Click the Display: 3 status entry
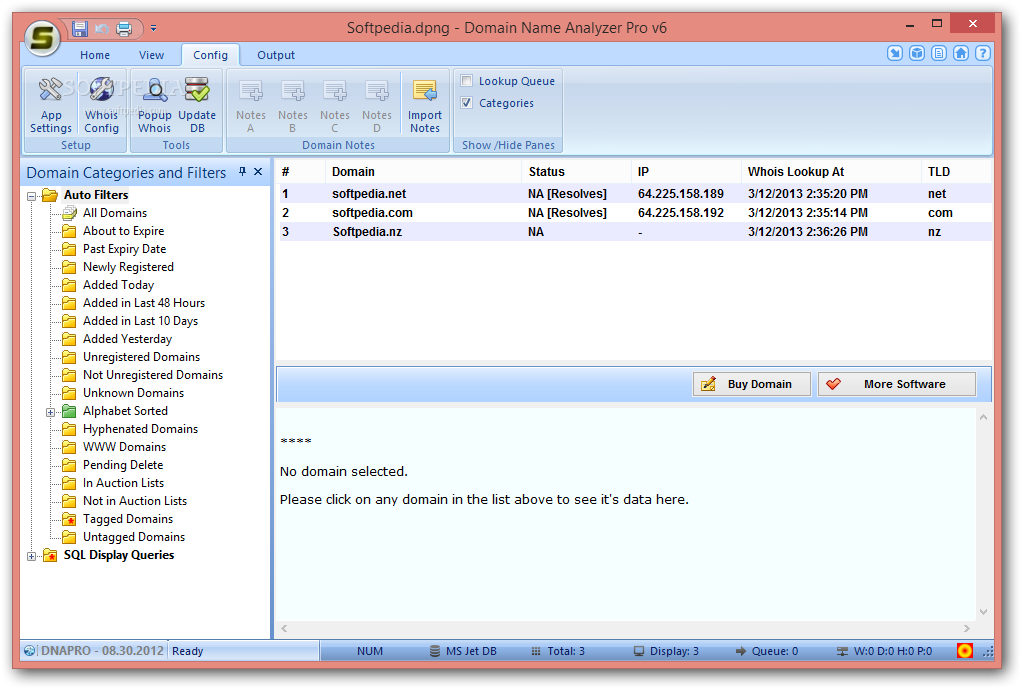Viewport: 1022px width, 689px height. (666, 651)
